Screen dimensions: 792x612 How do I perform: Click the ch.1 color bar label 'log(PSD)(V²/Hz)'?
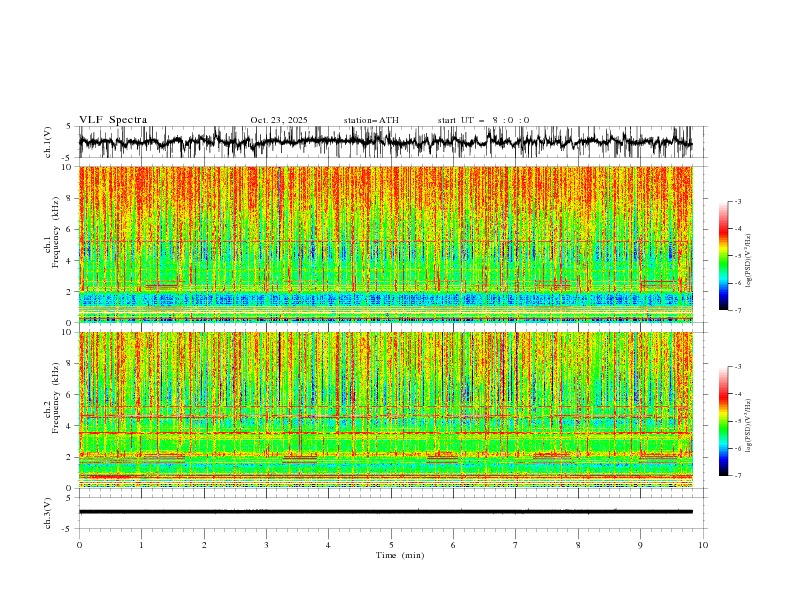tap(749, 261)
